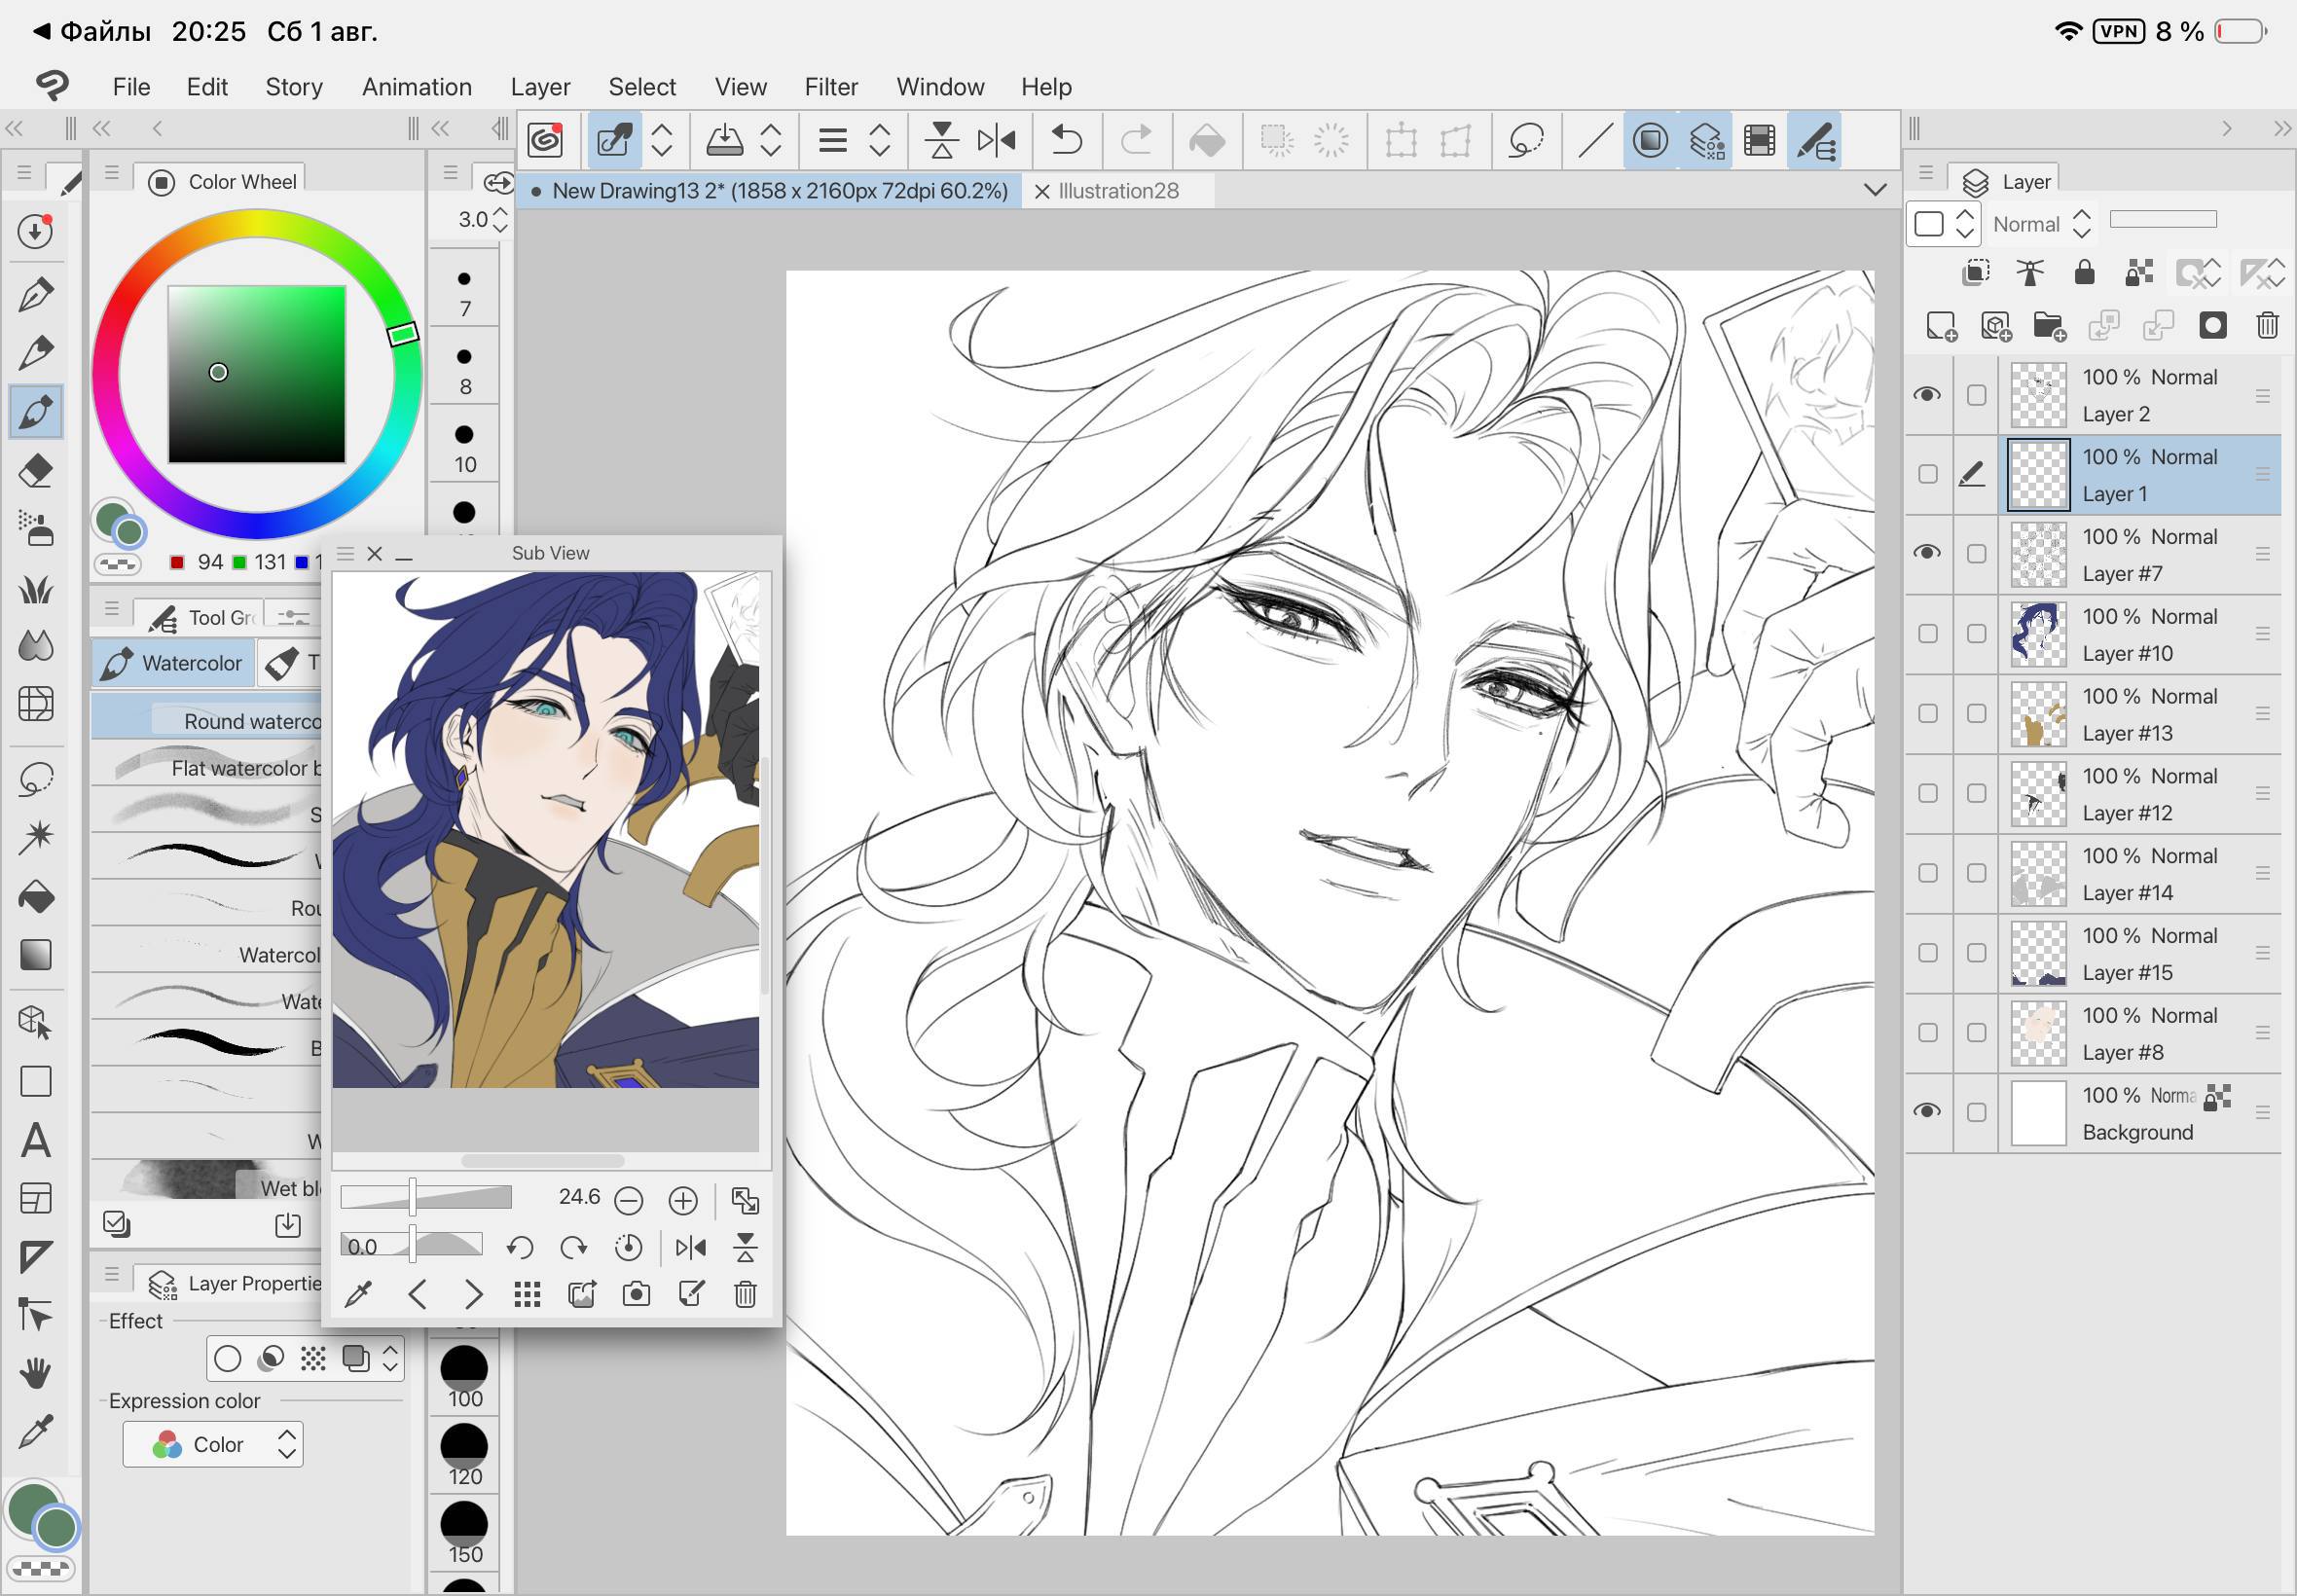Import image into Sub View
The height and width of the screenshot is (1596, 2297).
(582, 1295)
